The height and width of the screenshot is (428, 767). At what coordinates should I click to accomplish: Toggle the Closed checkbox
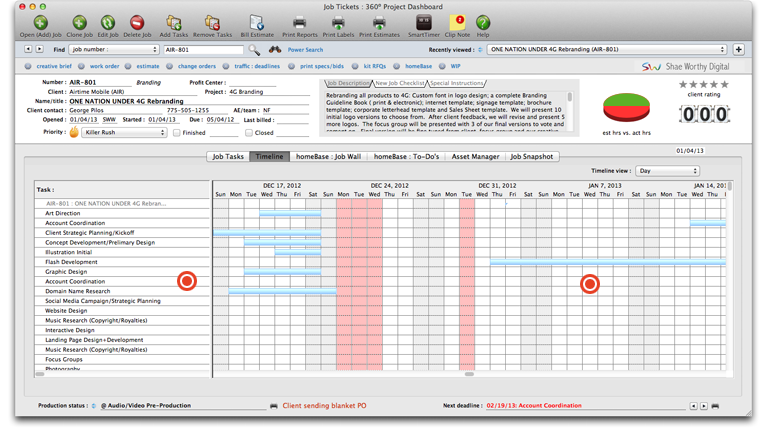[x=249, y=132]
